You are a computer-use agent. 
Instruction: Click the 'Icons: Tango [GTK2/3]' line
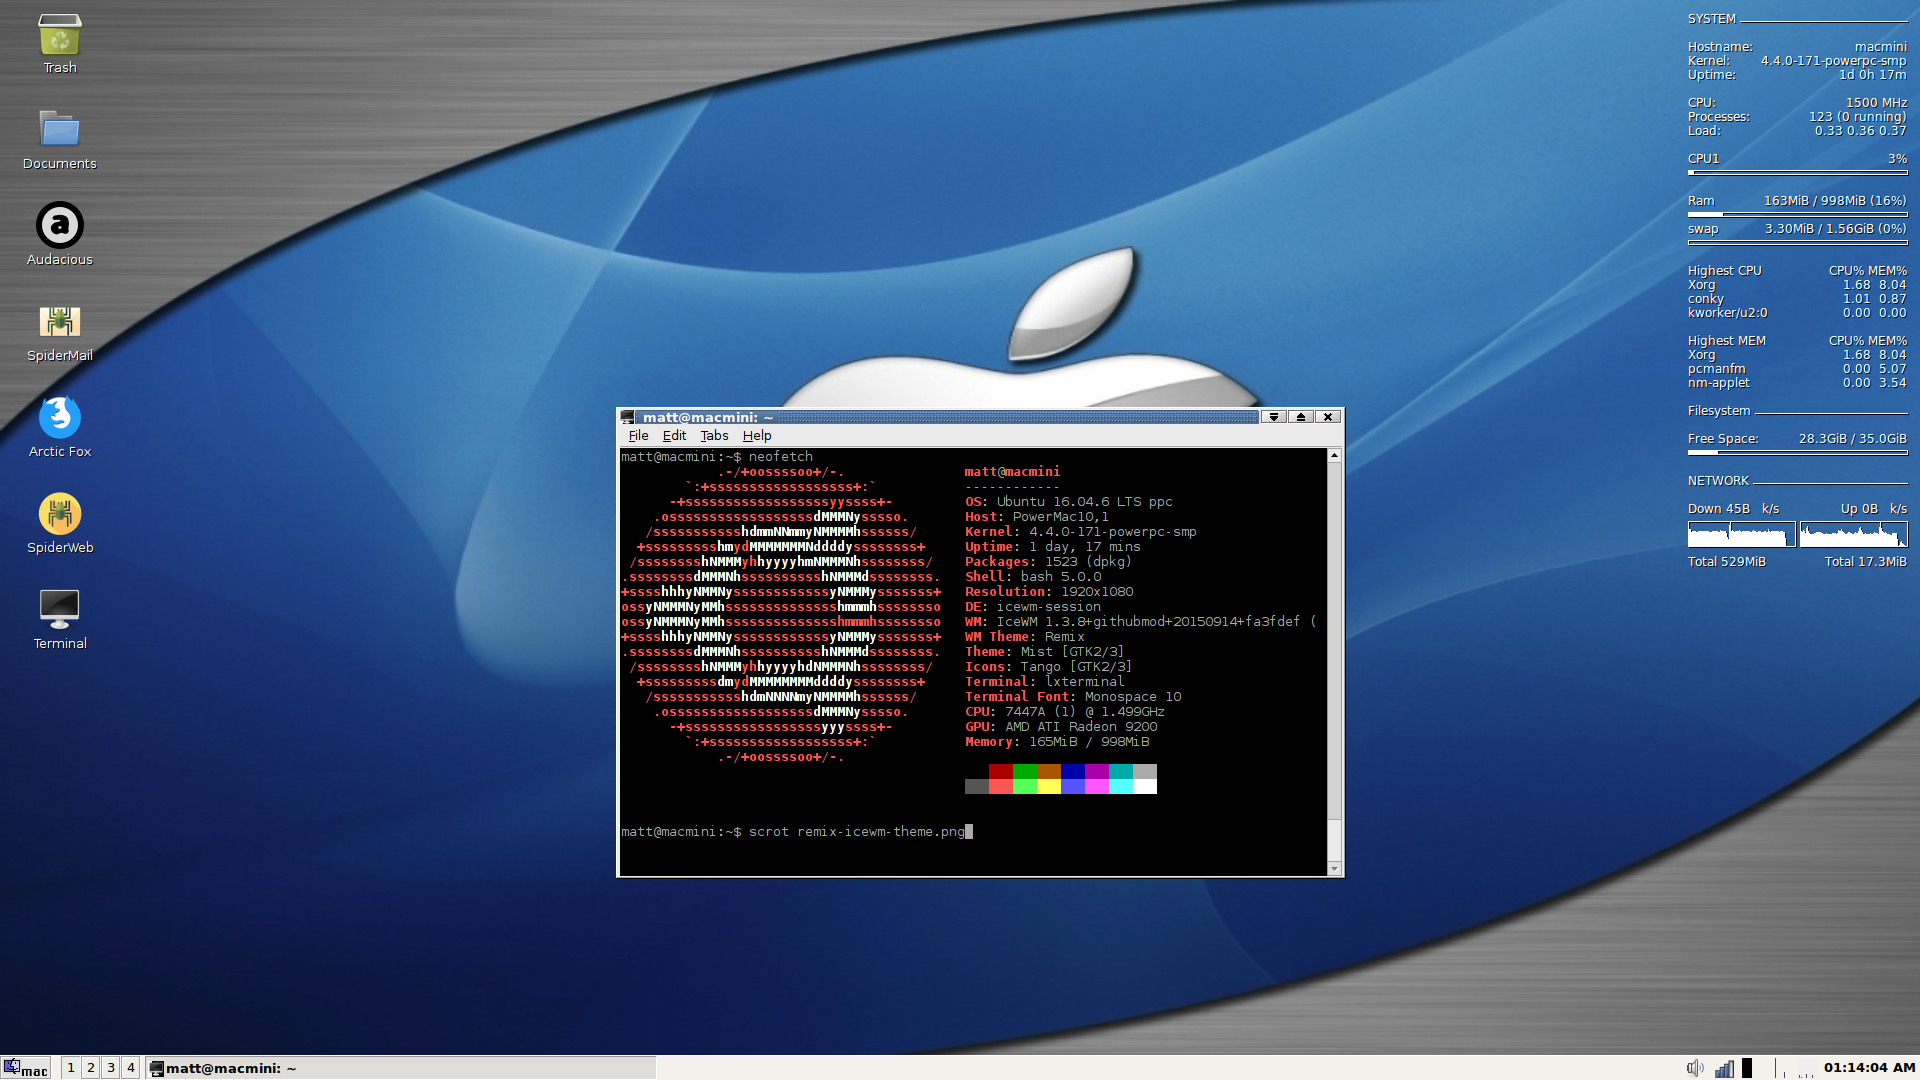[x=1049, y=667]
